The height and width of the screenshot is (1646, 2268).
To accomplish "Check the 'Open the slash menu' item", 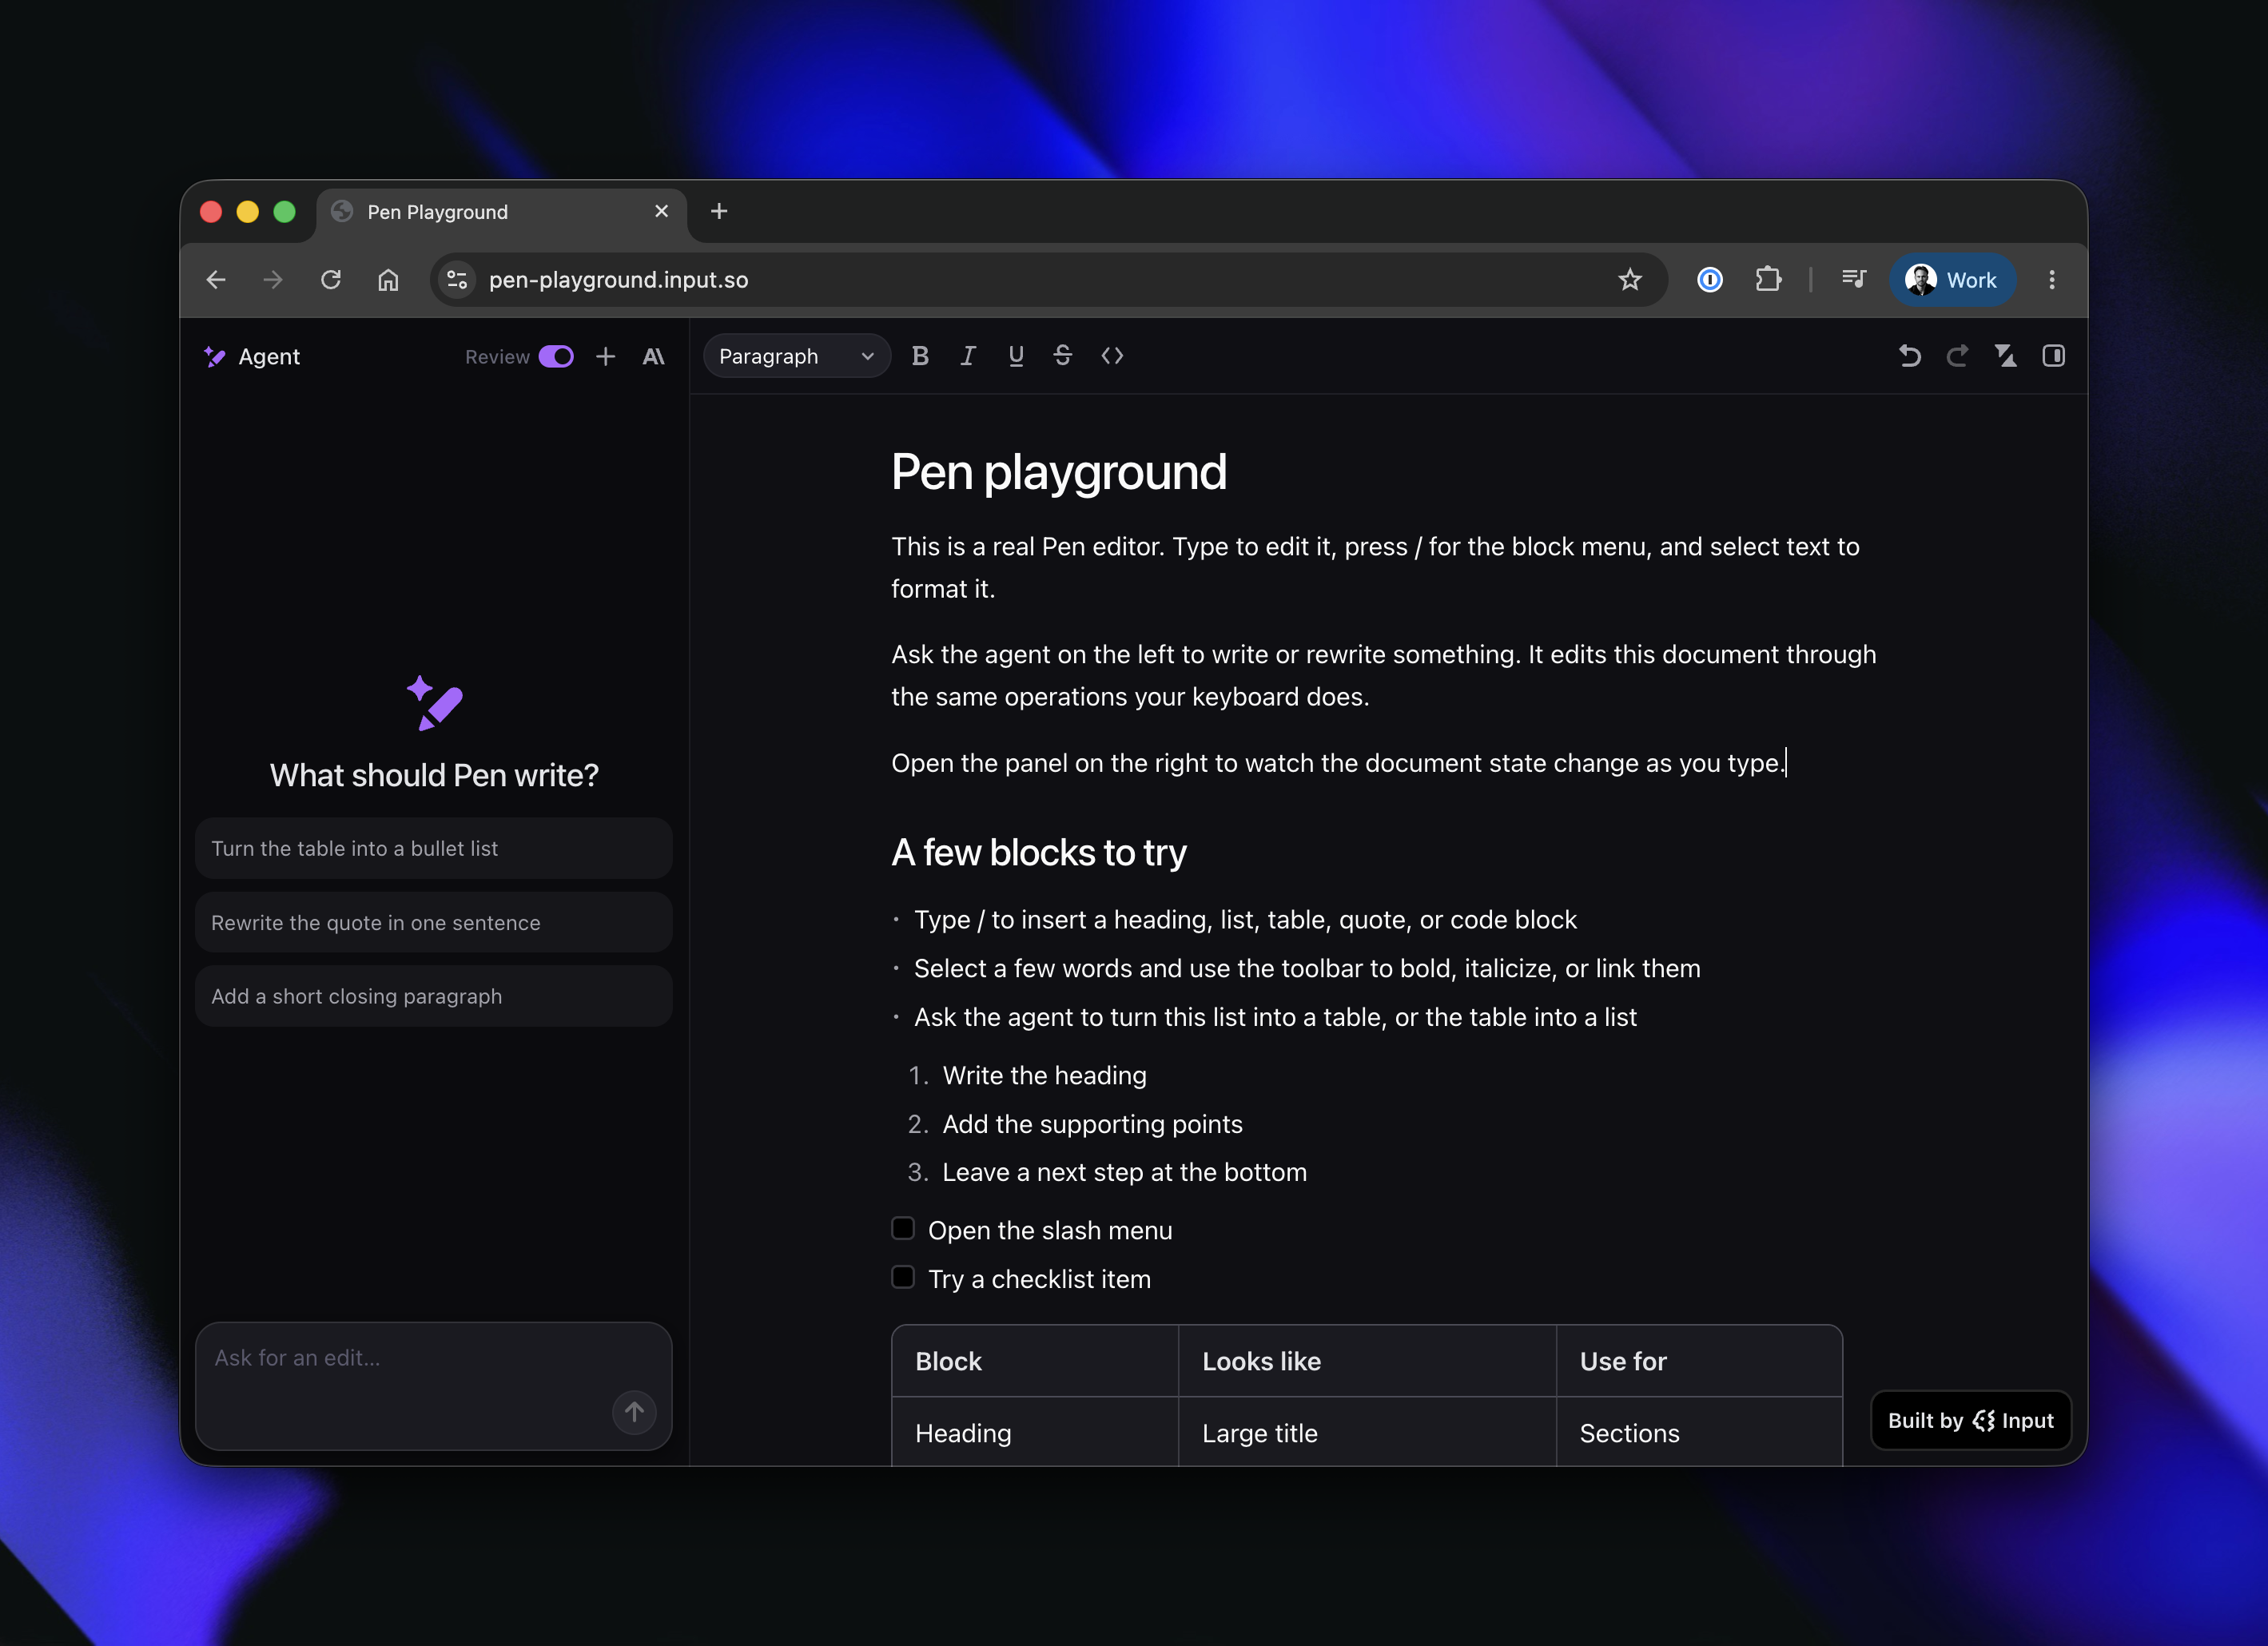I will coord(903,1229).
